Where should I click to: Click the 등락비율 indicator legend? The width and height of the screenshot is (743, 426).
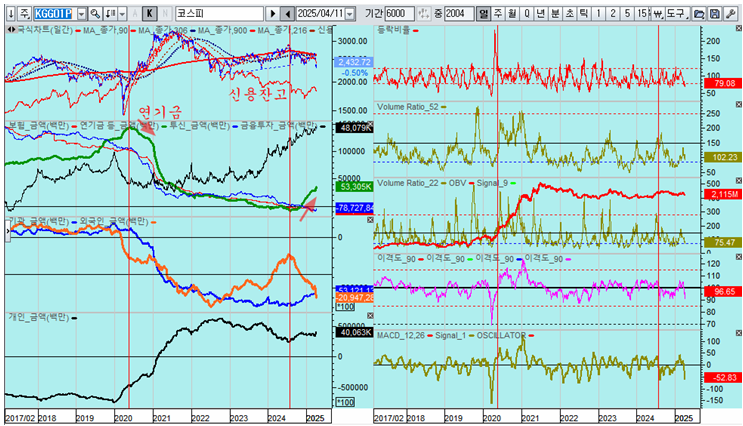pos(393,30)
